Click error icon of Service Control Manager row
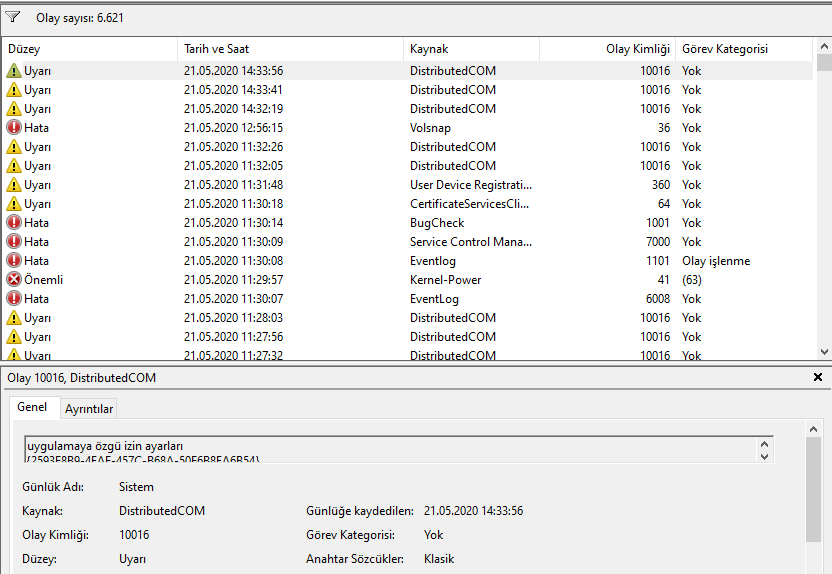The width and height of the screenshot is (832, 574). [14, 242]
